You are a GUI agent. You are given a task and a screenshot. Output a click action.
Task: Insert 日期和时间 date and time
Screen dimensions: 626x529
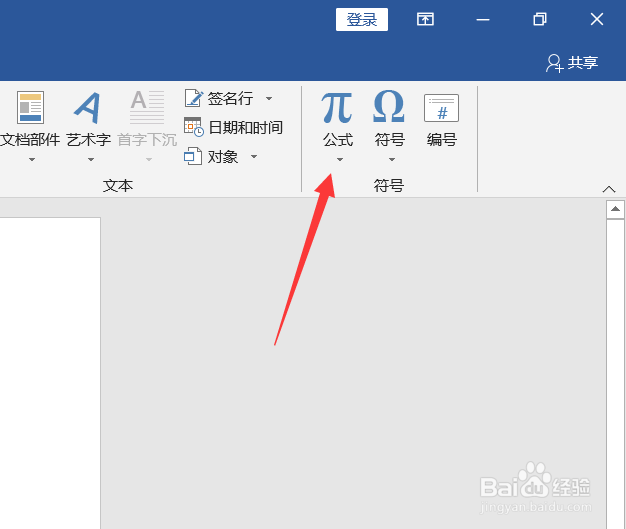pos(234,127)
